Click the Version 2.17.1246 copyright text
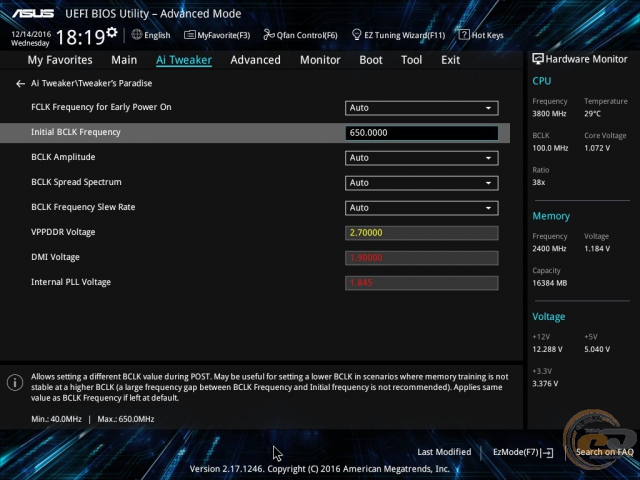The height and width of the screenshot is (480, 640). tap(320, 469)
